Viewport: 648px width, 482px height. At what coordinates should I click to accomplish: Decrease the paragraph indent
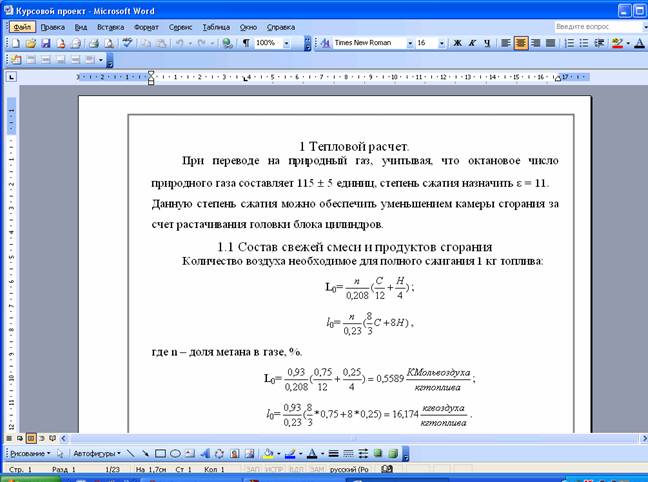pos(599,43)
